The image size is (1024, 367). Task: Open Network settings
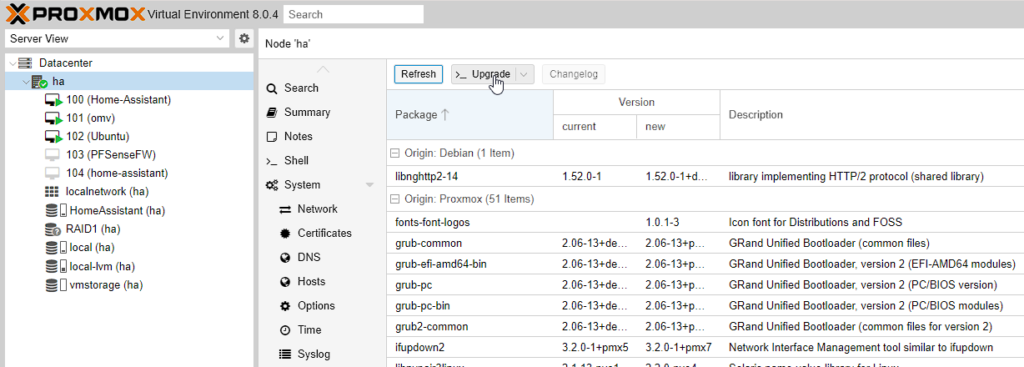[x=317, y=209]
